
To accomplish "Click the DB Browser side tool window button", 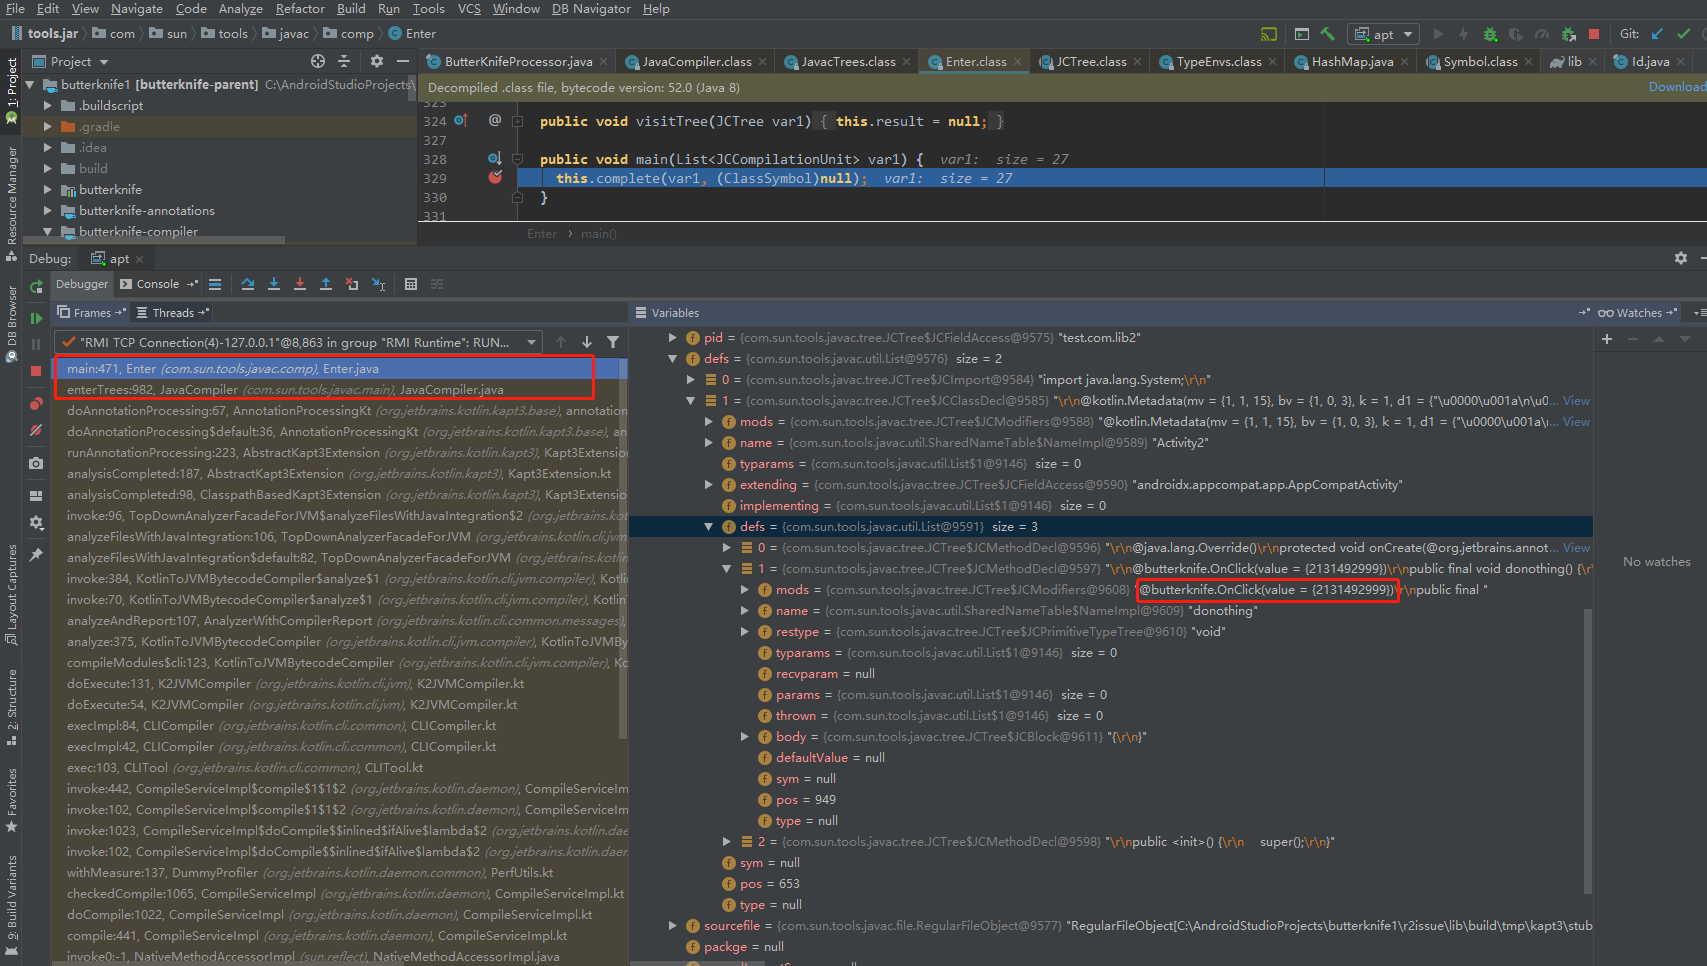I will tap(11, 325).
